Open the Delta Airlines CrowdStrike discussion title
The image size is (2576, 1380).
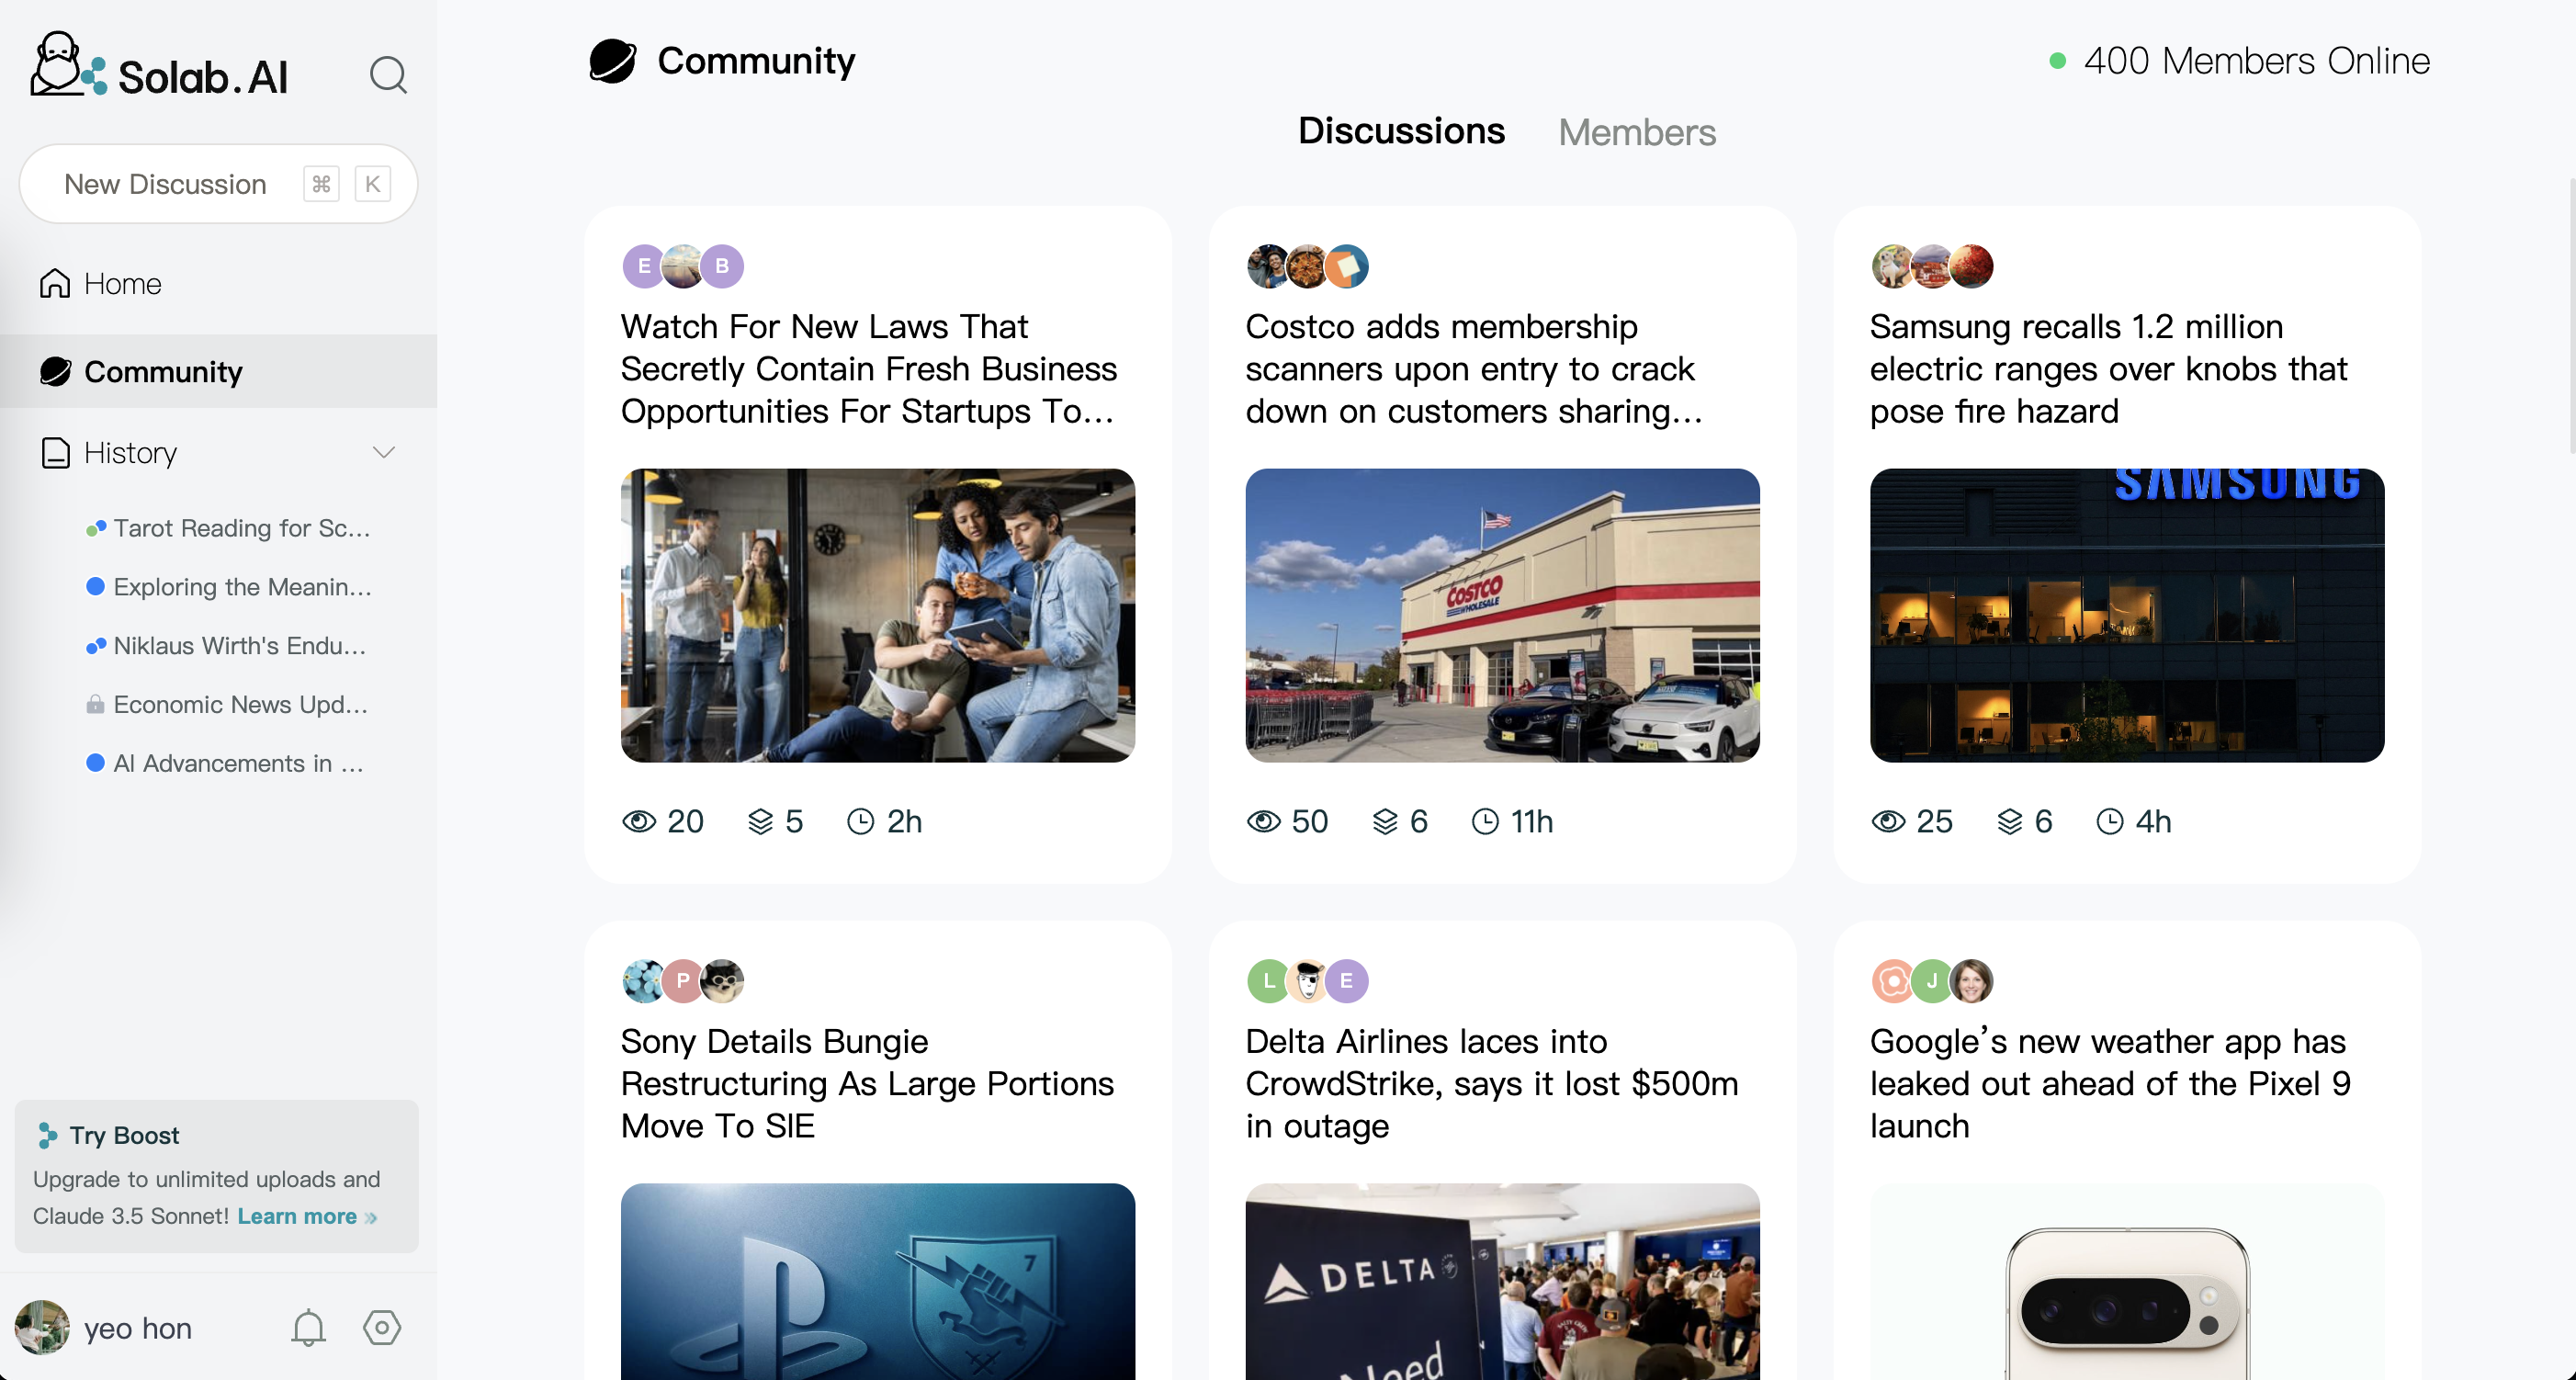(1492, 1084)
